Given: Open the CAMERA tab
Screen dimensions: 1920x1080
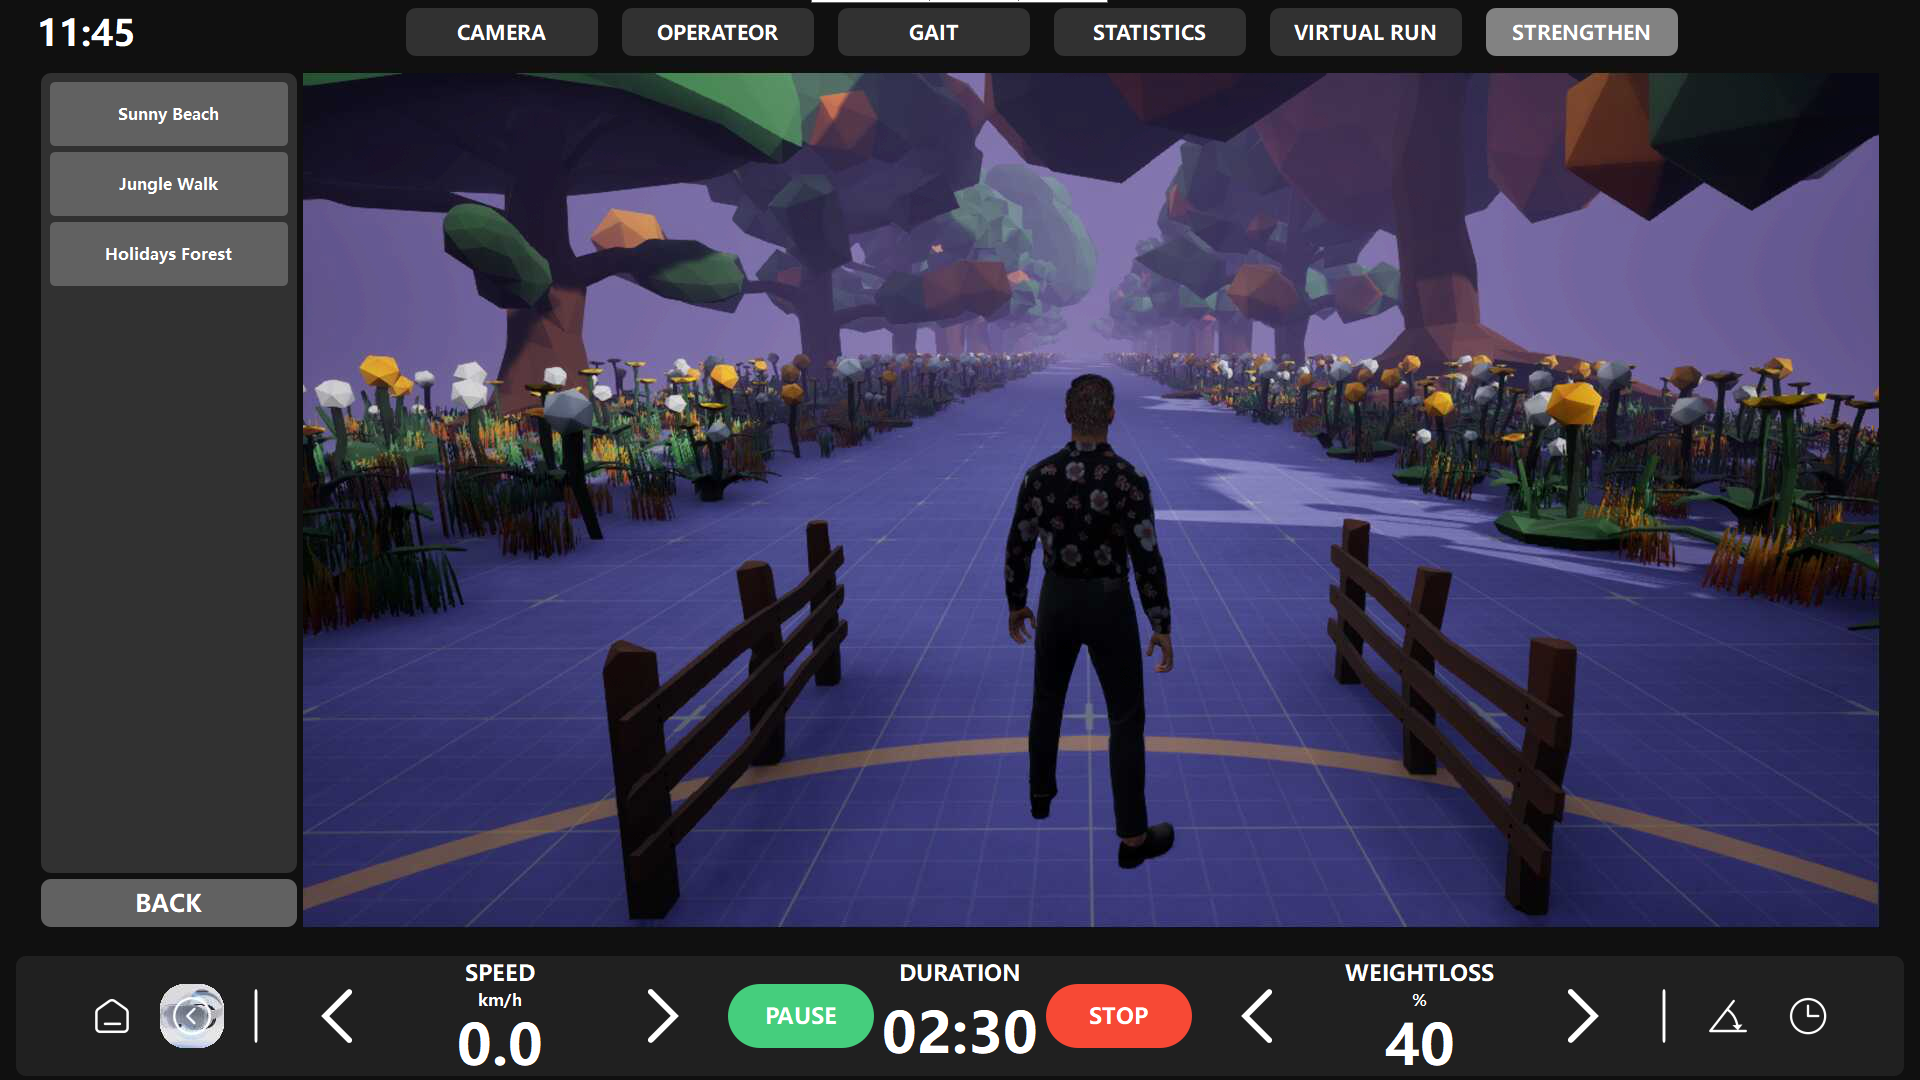Looking at the screenshot, I should click(501, 32).
